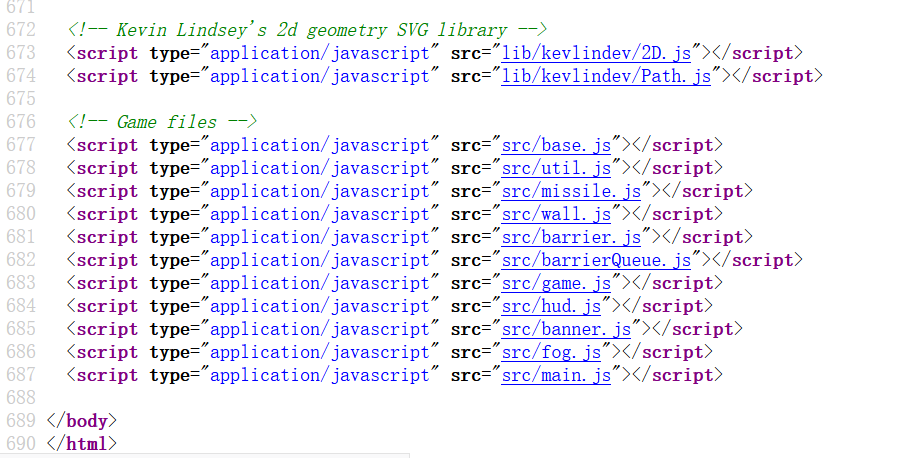Click line number 690
Image resolution: width=898 pixels, height=458 pixels.
tap(21, 444)
